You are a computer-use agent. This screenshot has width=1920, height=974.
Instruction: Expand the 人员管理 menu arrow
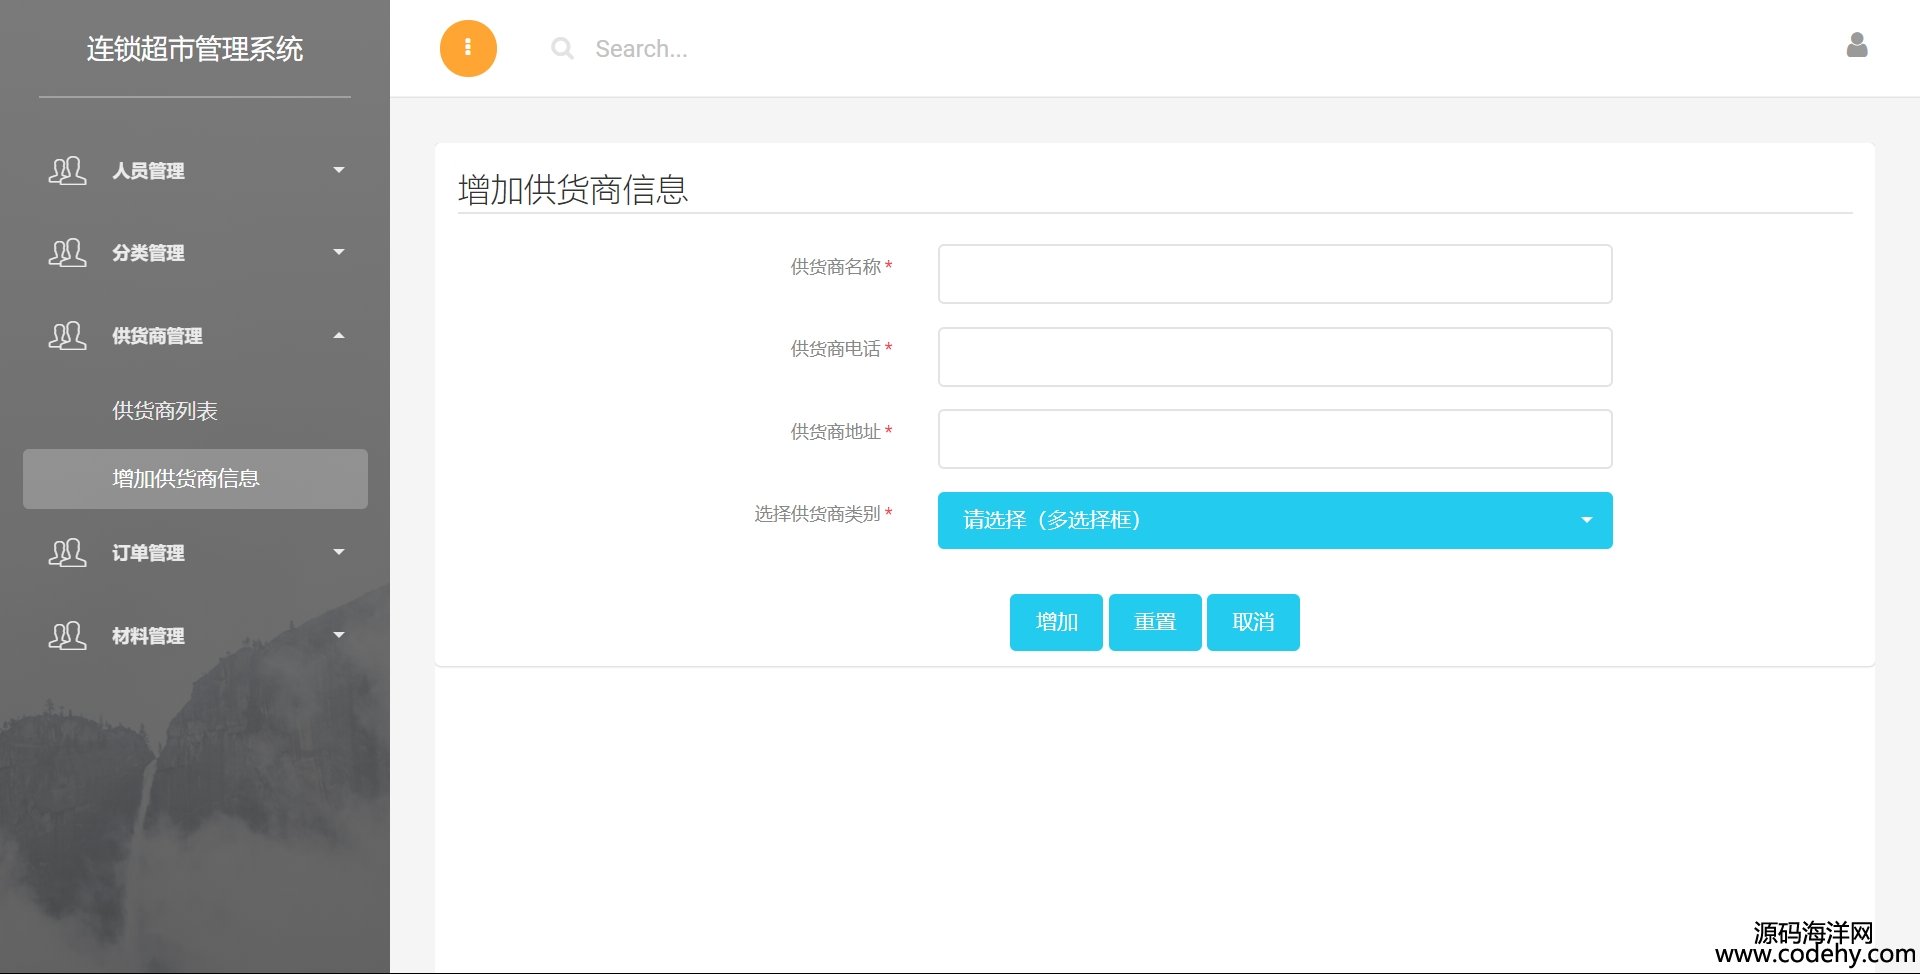point(339,171)
